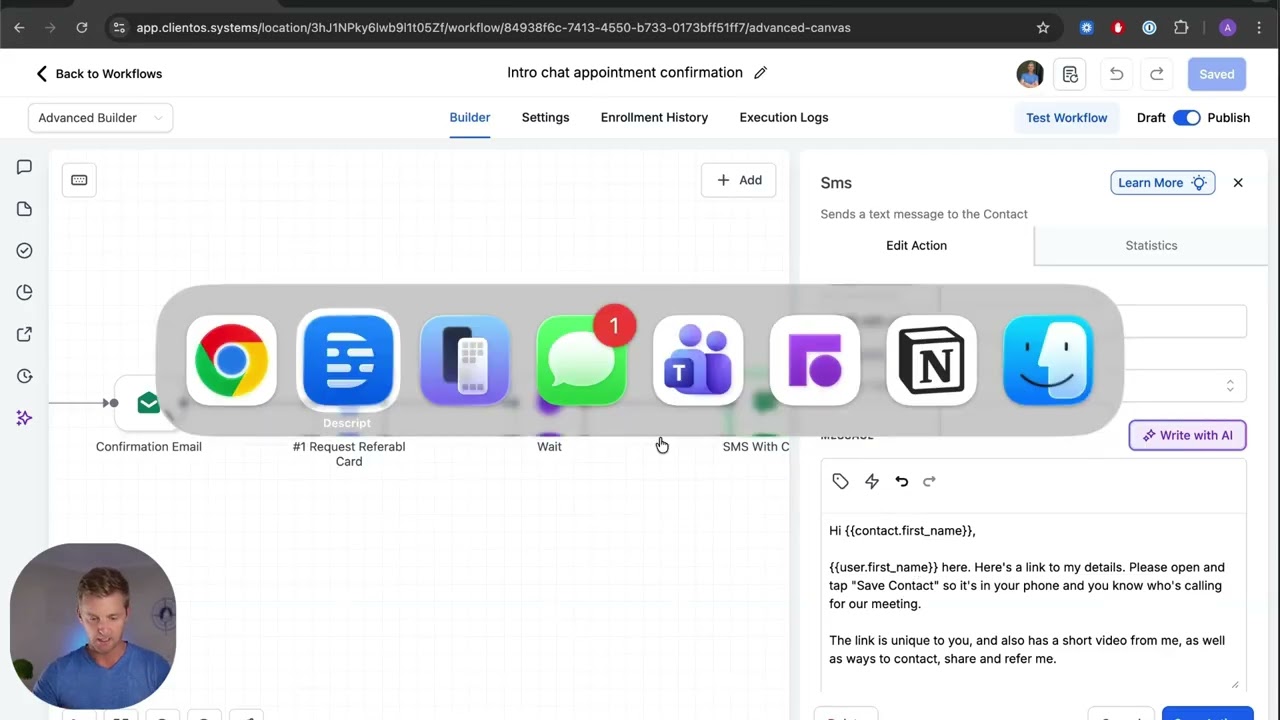
Task: Open Chrome profile avatar A
Action: pyautogui.click(x=1228, y=28)
